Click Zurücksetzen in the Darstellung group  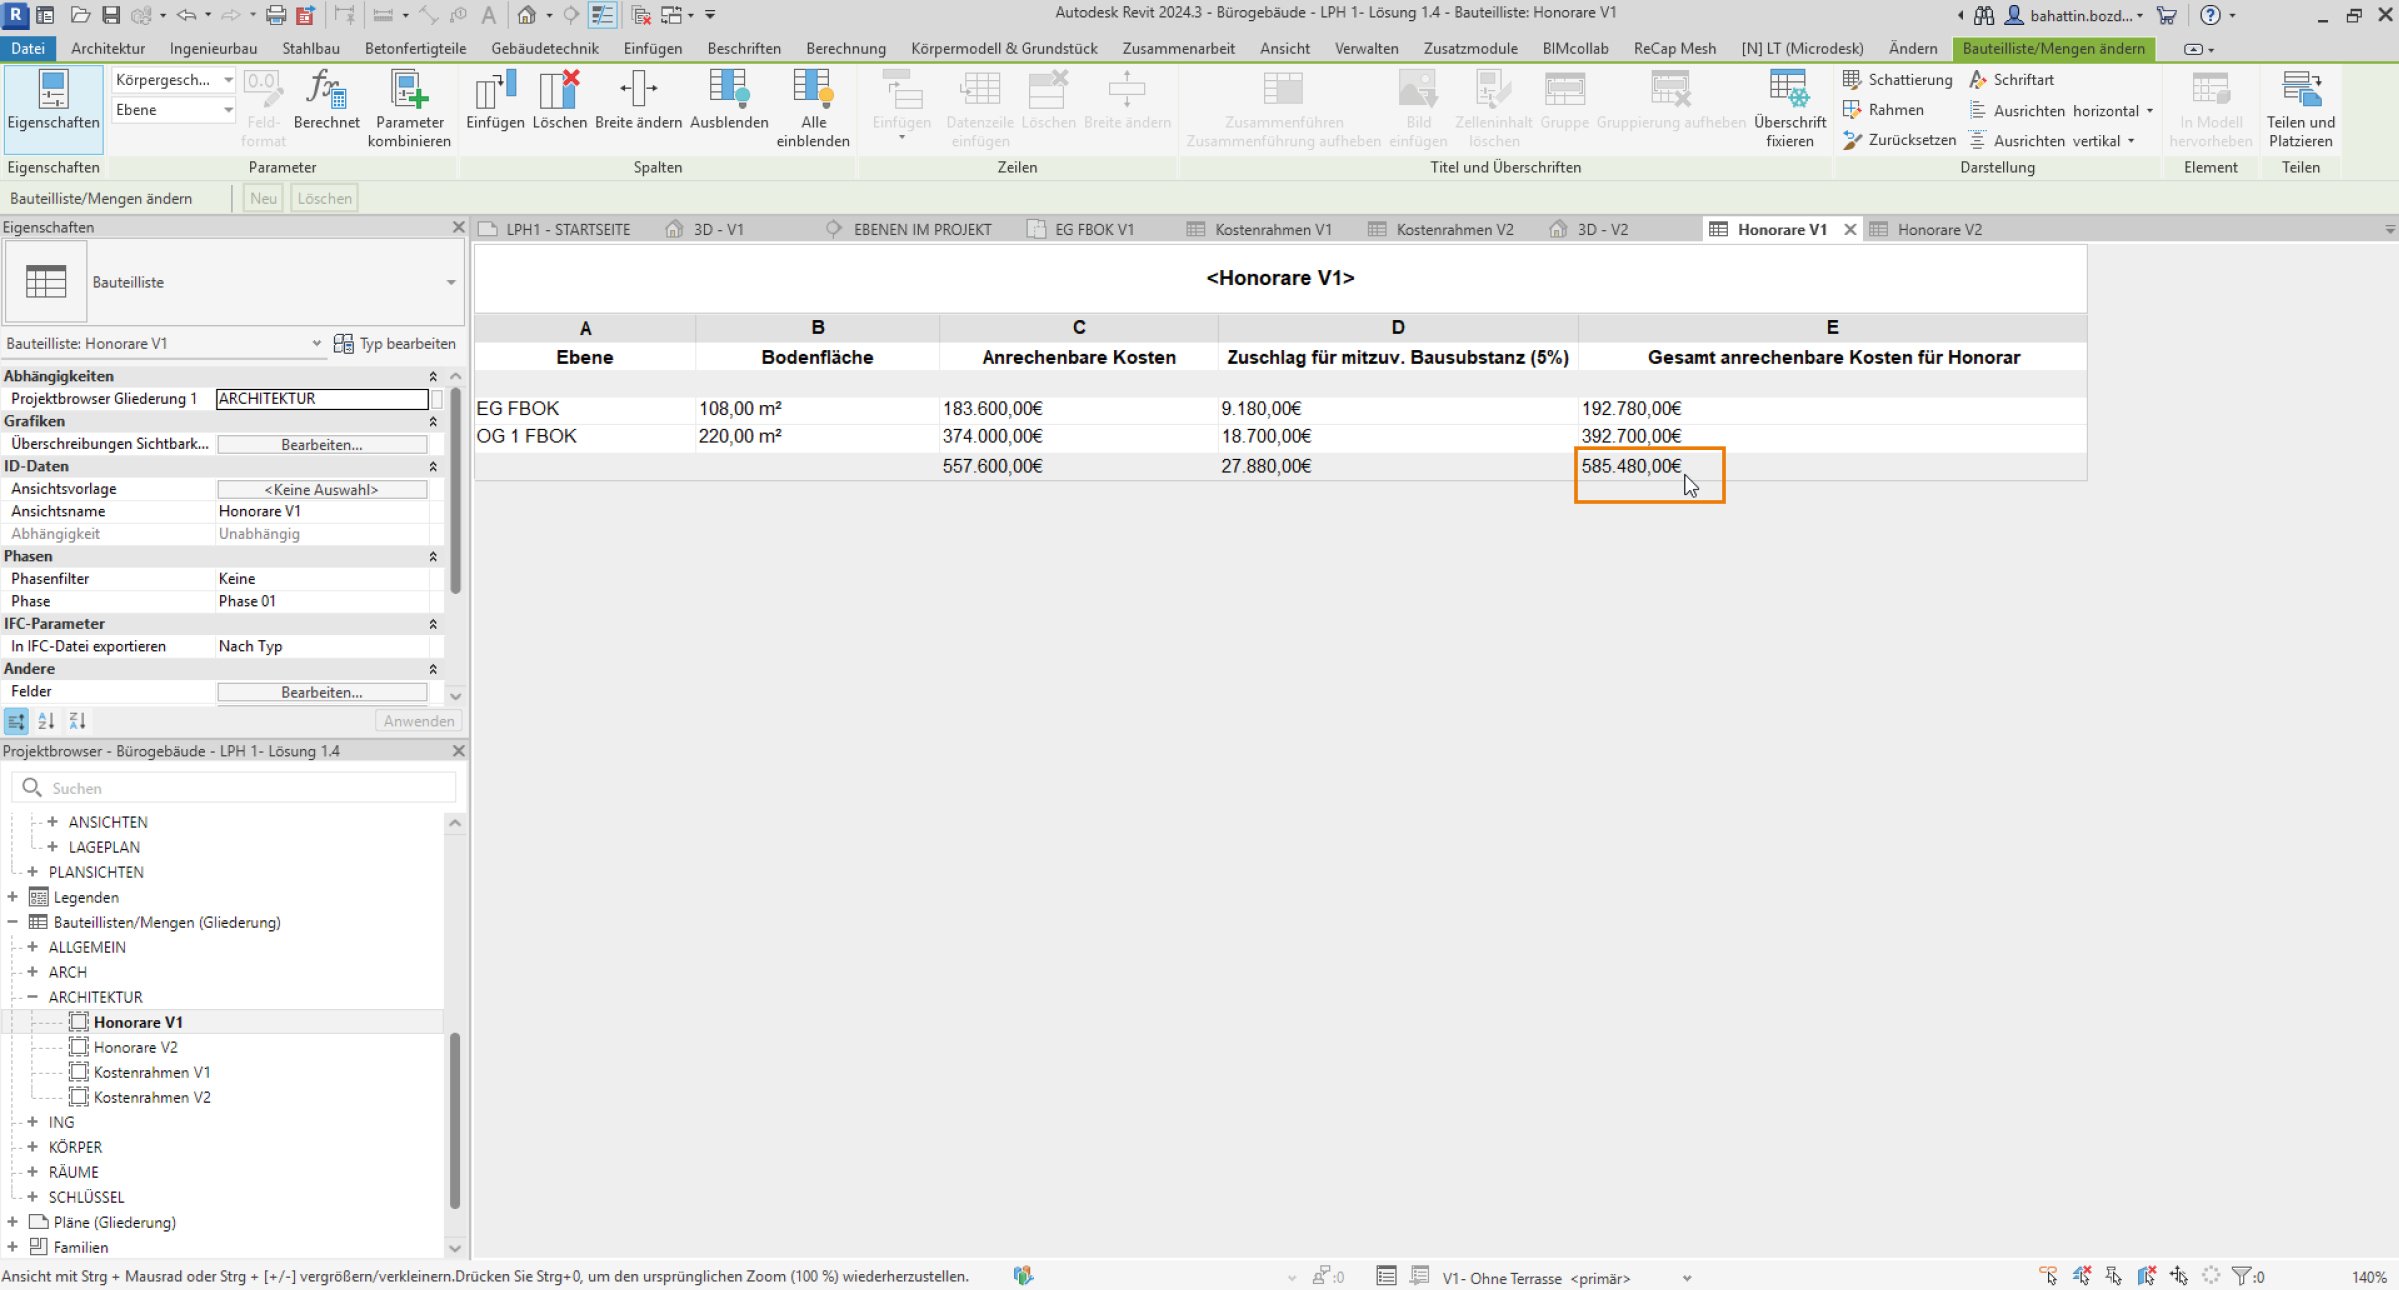click(x=1899, y=140)
